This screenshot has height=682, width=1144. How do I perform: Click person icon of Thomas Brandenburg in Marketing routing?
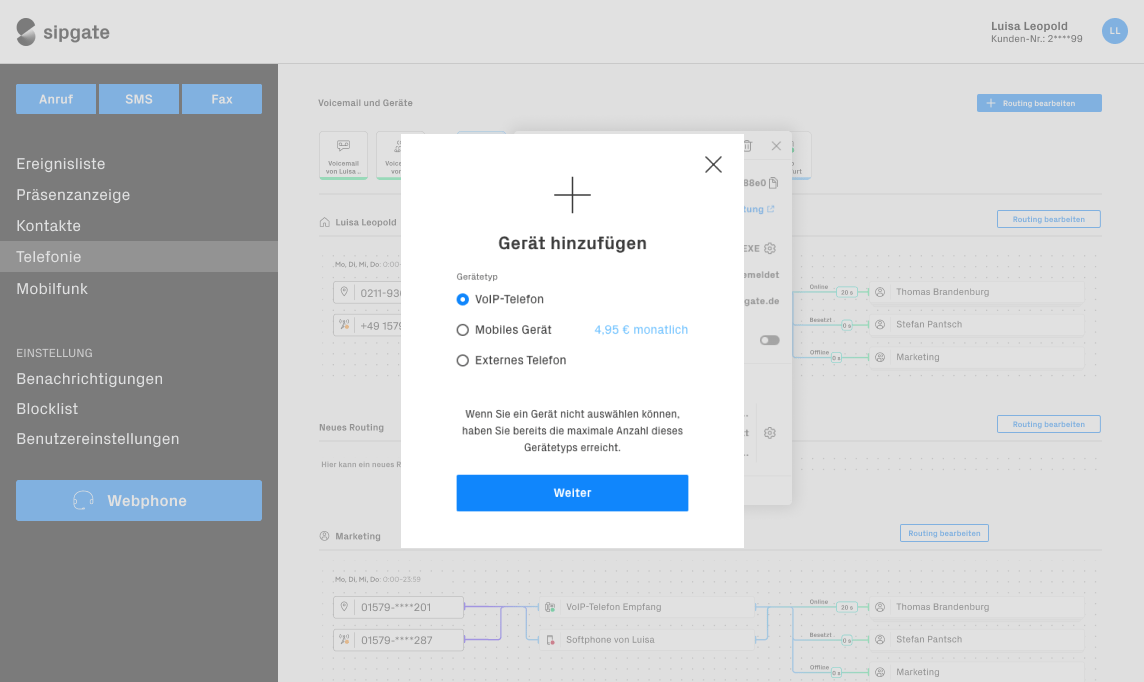point(880,607)
